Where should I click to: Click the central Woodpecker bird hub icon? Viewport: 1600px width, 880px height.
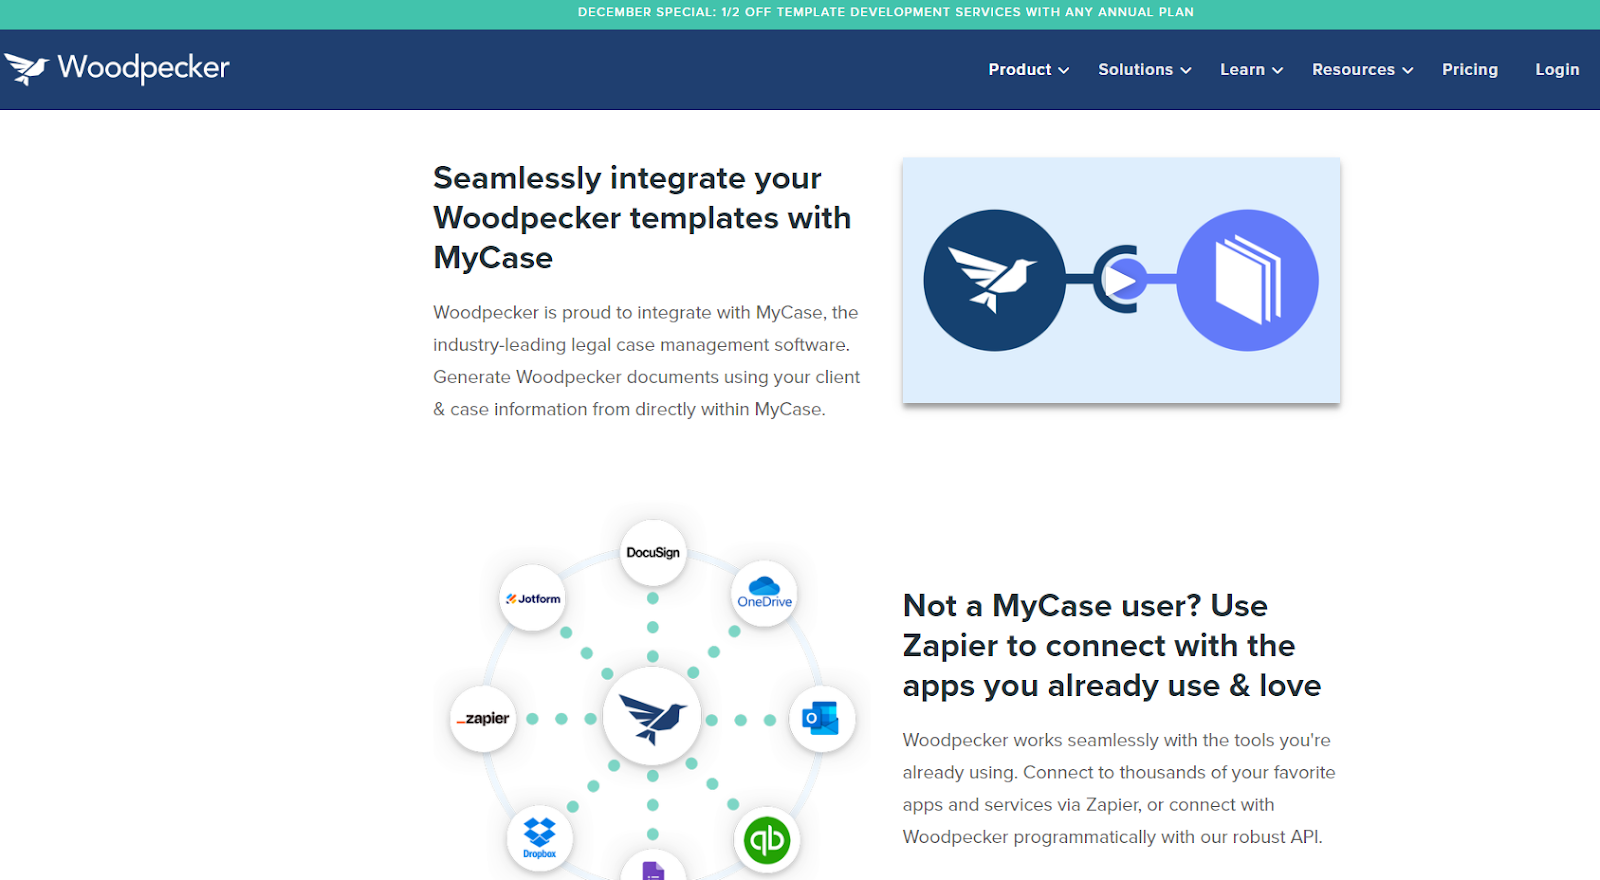(x=652, y=718)
